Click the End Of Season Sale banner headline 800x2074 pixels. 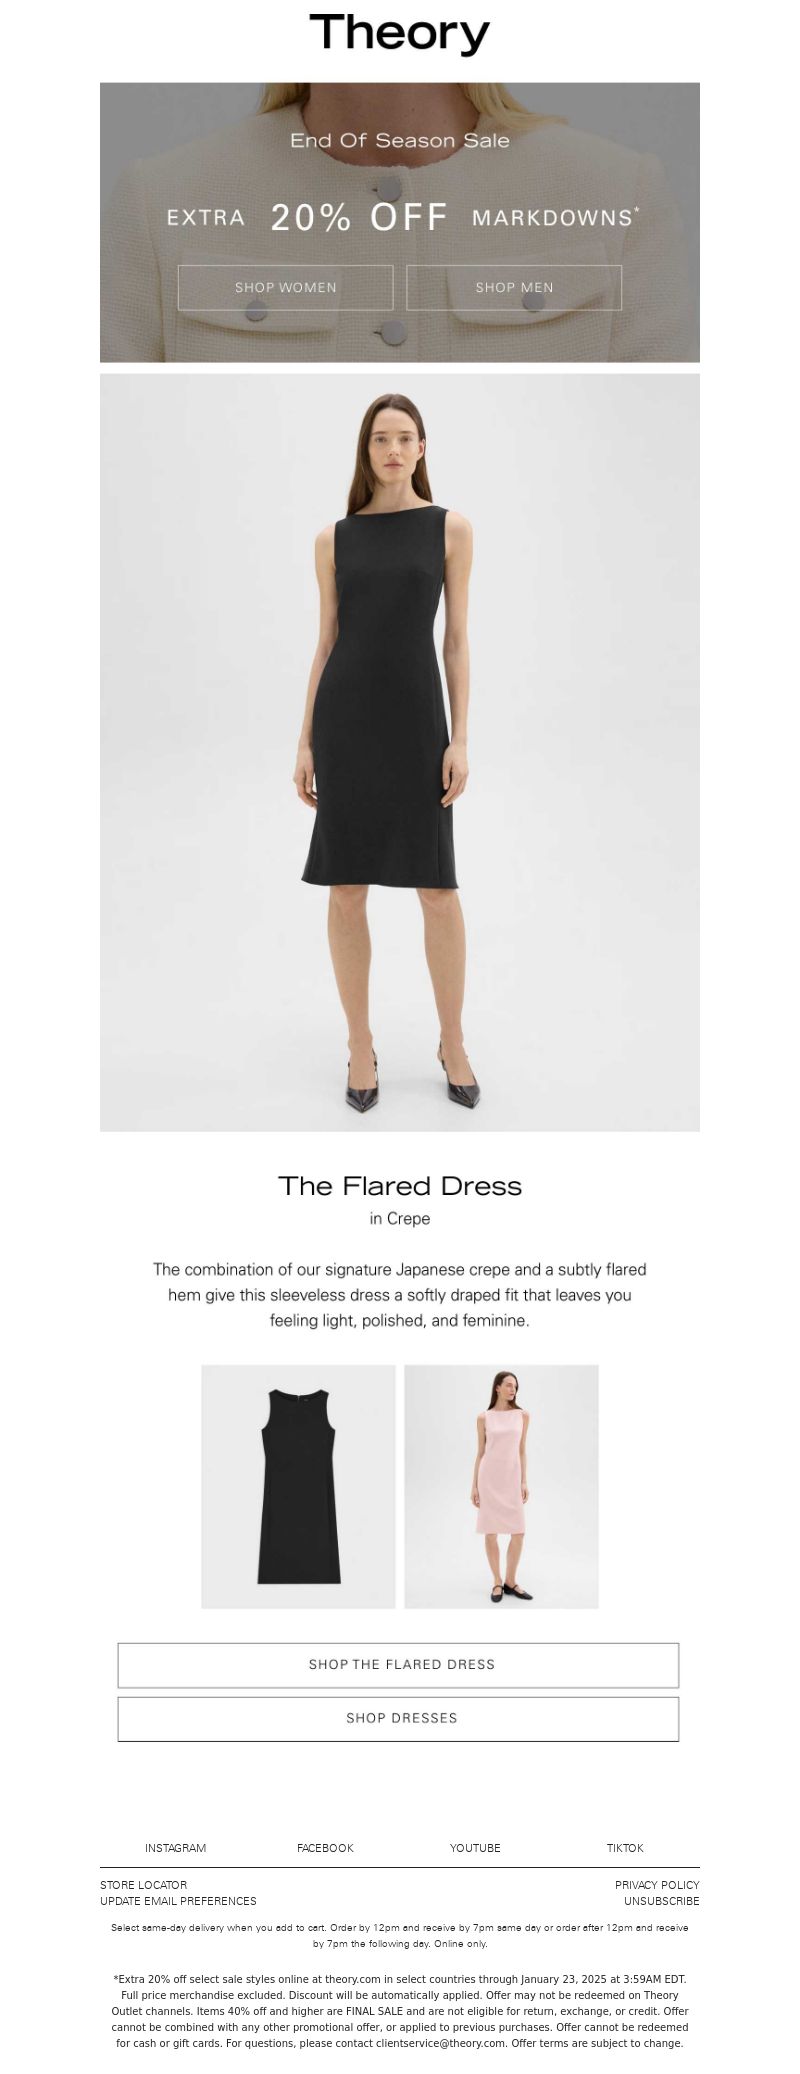point(400,141)
